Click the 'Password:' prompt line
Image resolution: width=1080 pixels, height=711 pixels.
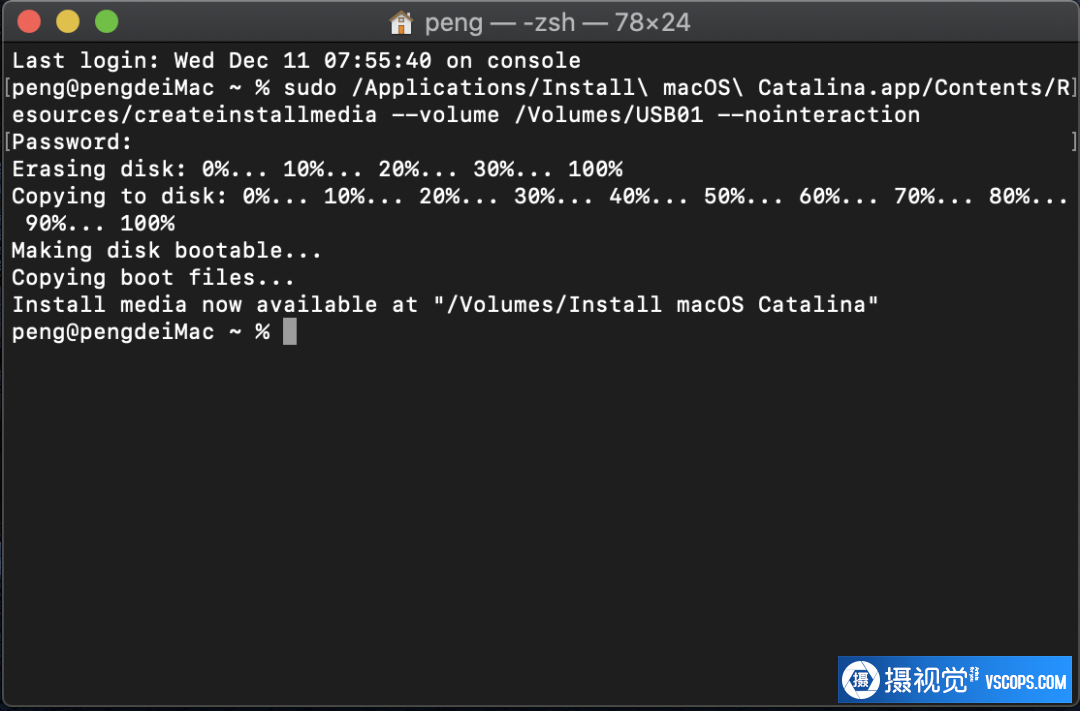coord(72,142)
